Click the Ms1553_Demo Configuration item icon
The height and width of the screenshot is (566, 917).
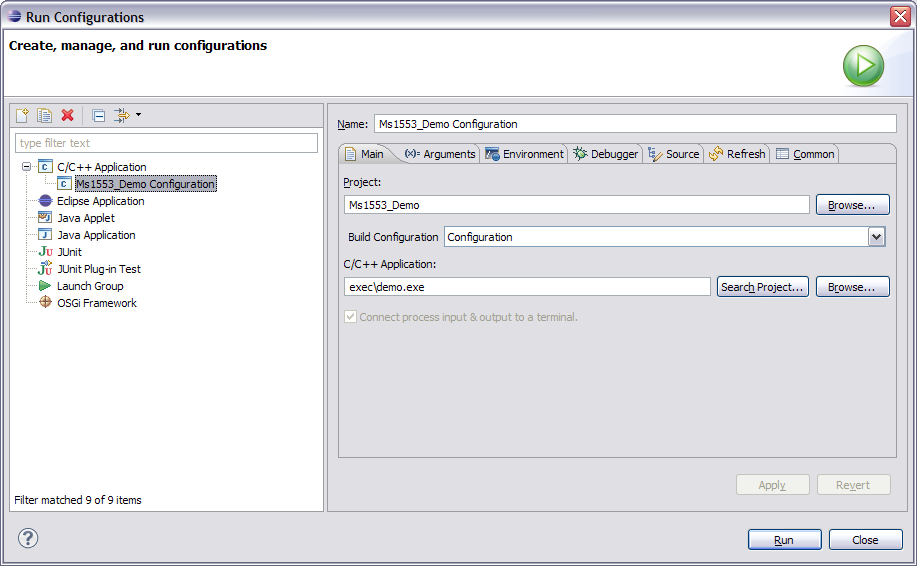pyautogui.click(x=64, y=184)
